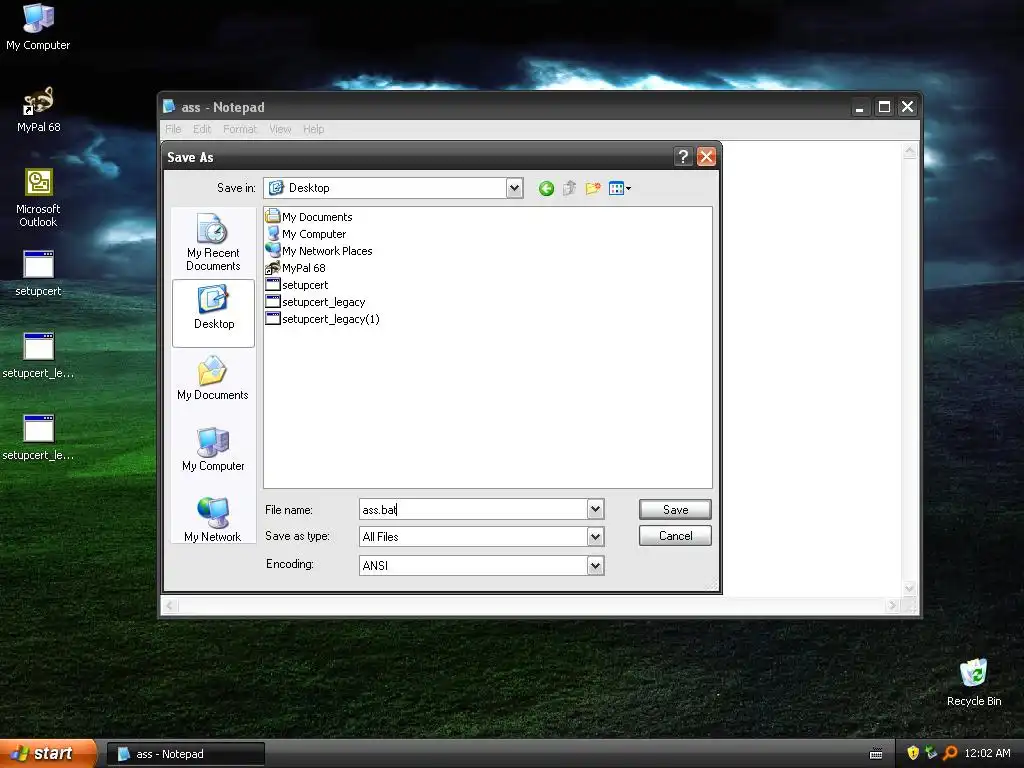Open the Encoding dropdown

pyautogui.click(x=596, y=566)
